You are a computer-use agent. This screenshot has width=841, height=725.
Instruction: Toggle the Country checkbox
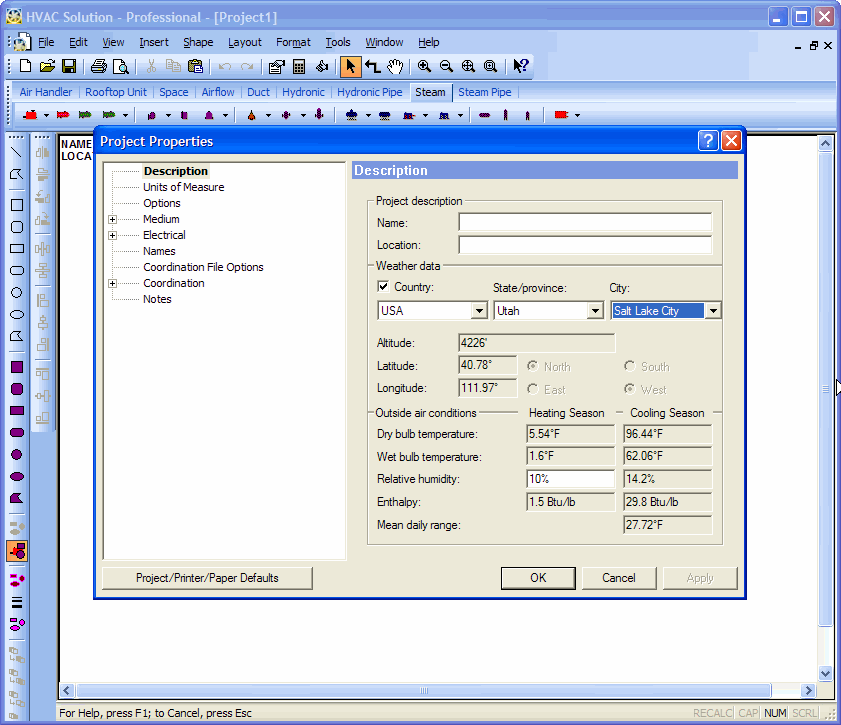click(x=383, y=286)
